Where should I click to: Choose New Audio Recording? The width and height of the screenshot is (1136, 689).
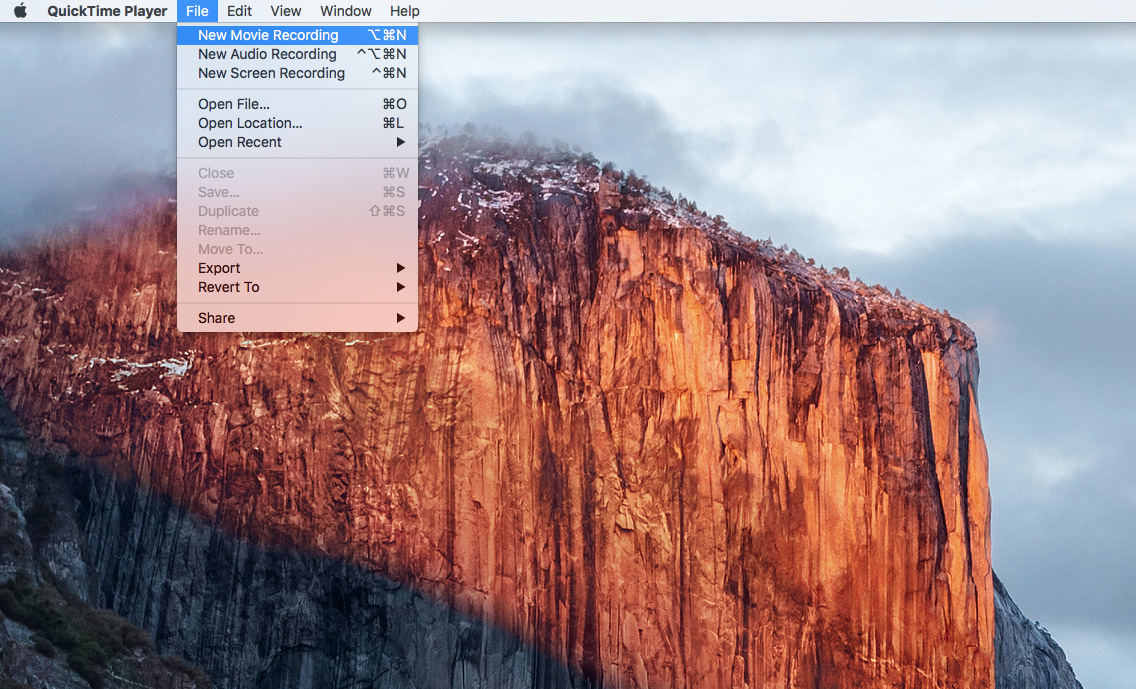pyautogui.click(x=267, y=54)
